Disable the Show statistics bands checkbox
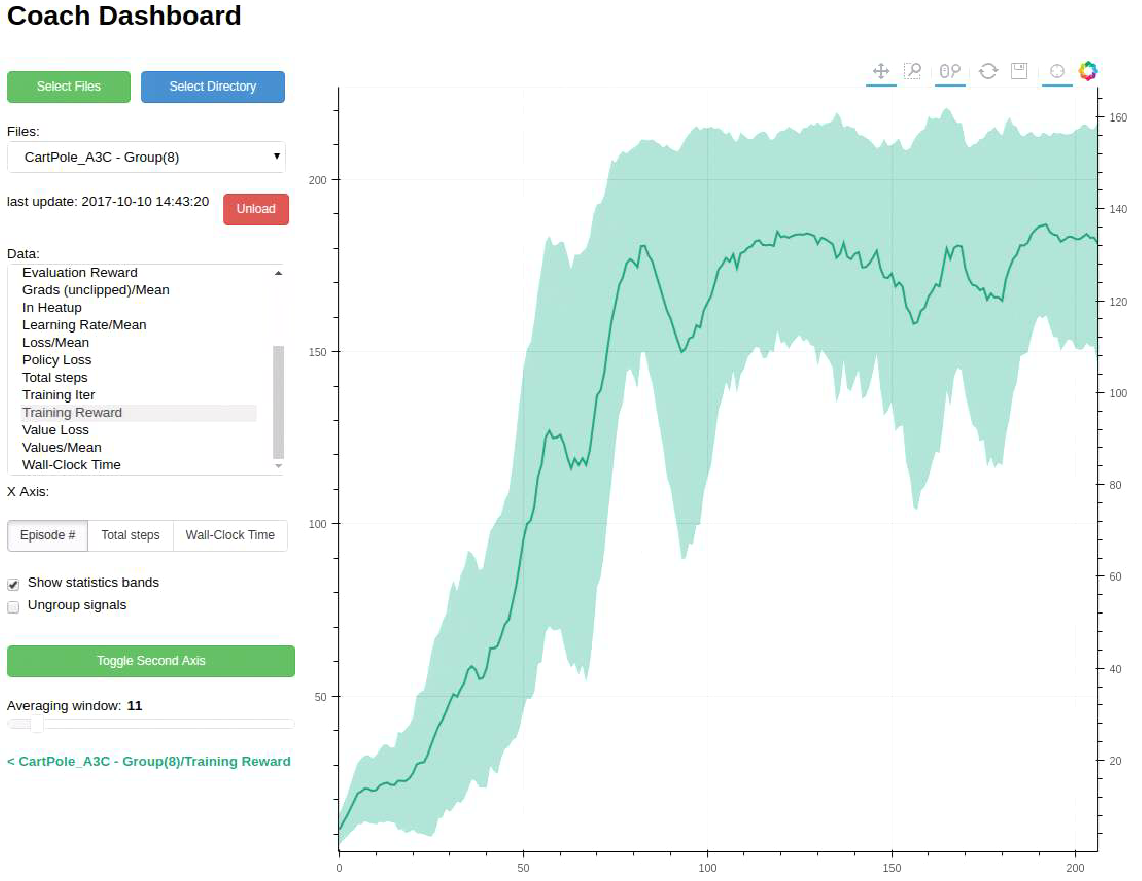 [x=13, y=584]
